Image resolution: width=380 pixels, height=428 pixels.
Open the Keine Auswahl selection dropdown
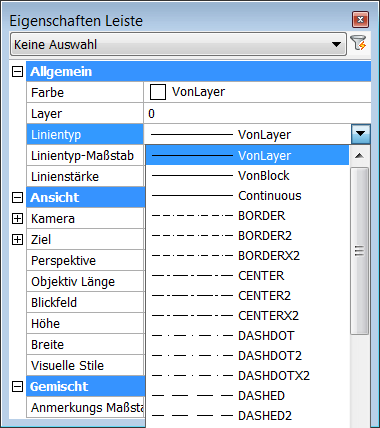click(x=178, y=44)
